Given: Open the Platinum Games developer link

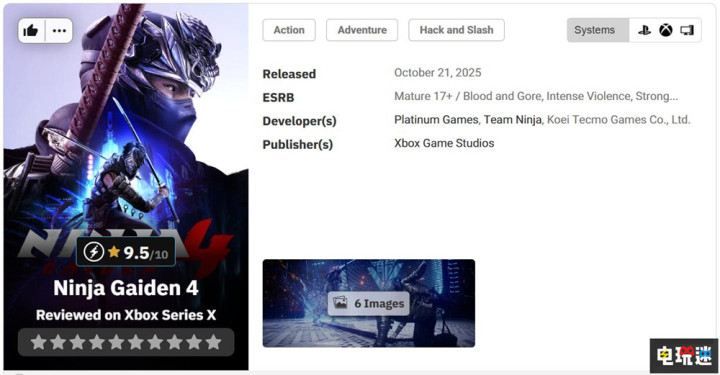Looking at the screenshot, I should point(436,120).
